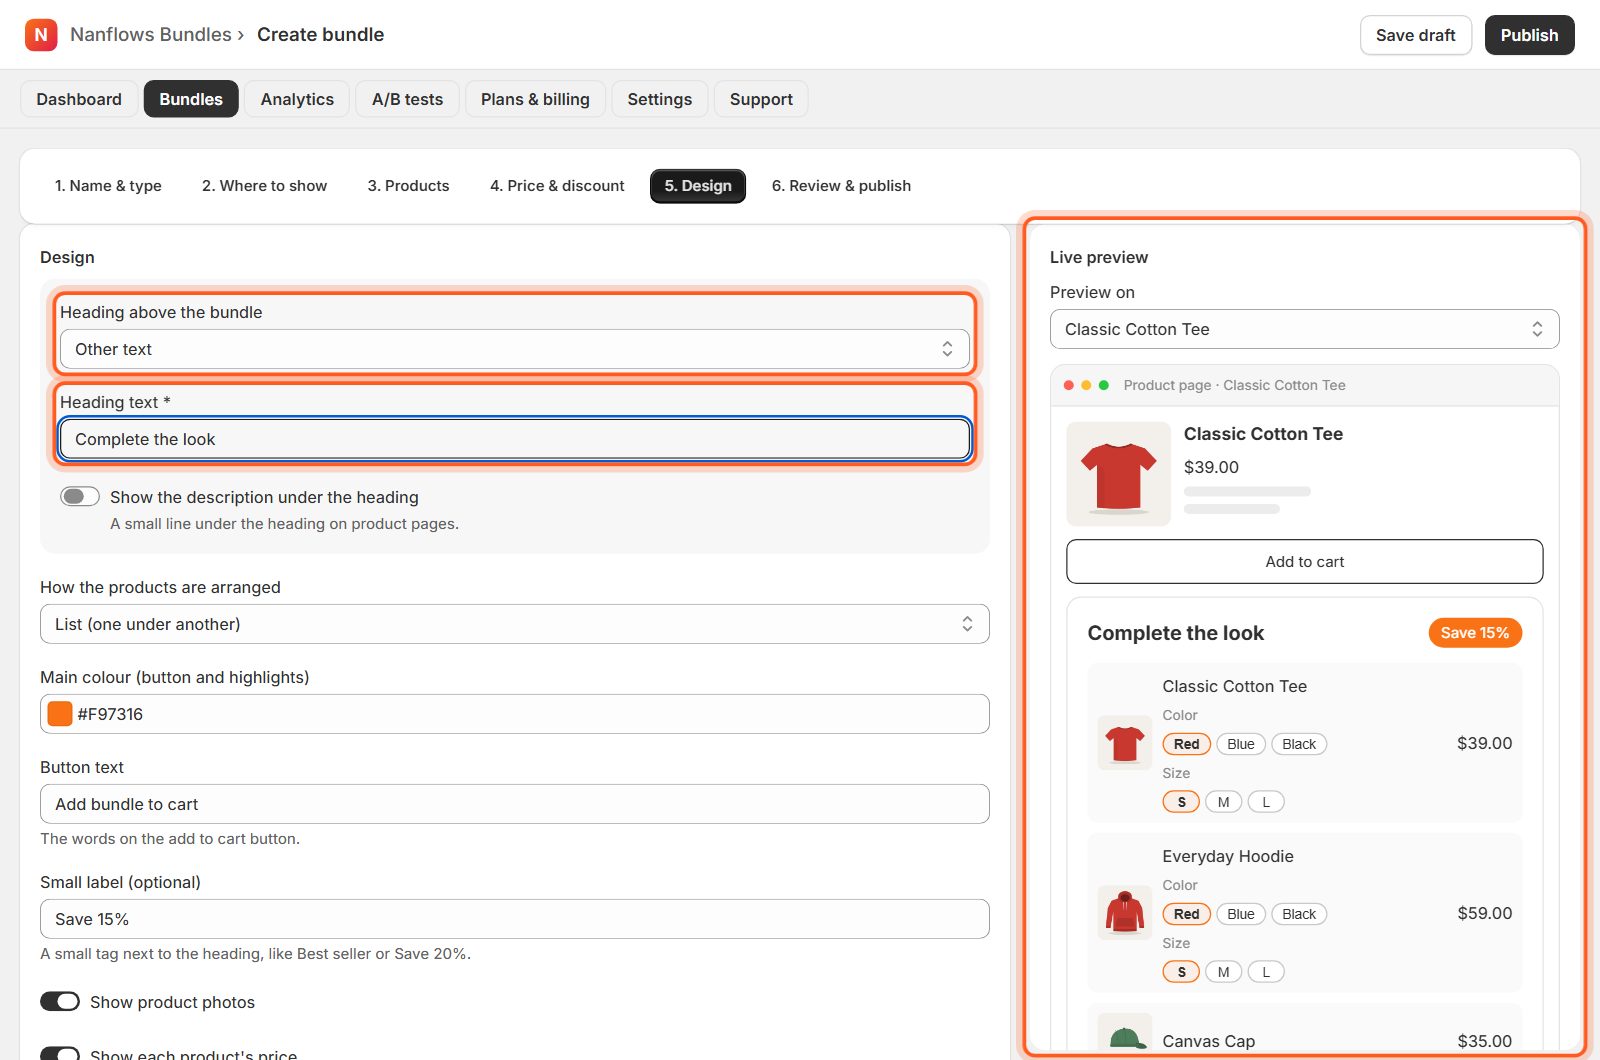Open the Settings tab
This screenshot has height=1060, width=1600.
click(x=660, y=99)
